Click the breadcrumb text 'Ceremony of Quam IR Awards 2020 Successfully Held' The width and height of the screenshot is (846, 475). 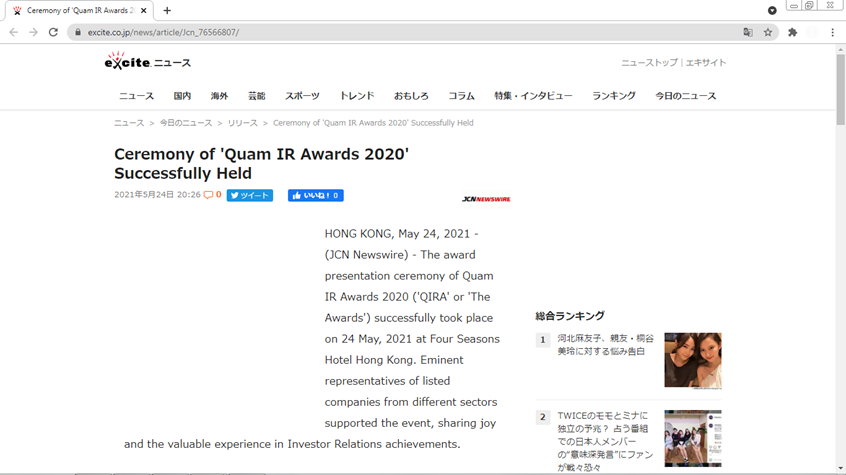point(373,123)
